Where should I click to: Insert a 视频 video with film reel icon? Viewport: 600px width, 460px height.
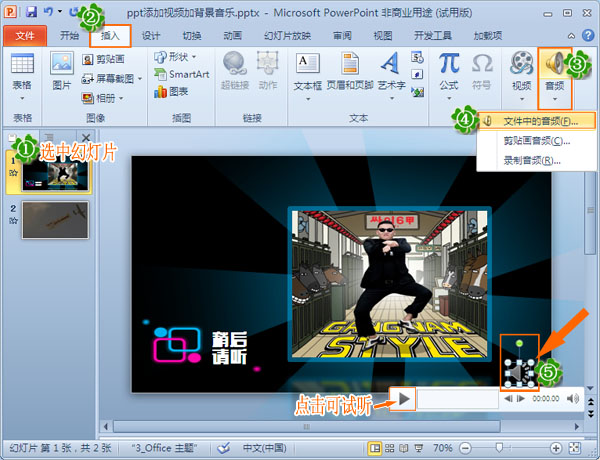tap(521, 63)
